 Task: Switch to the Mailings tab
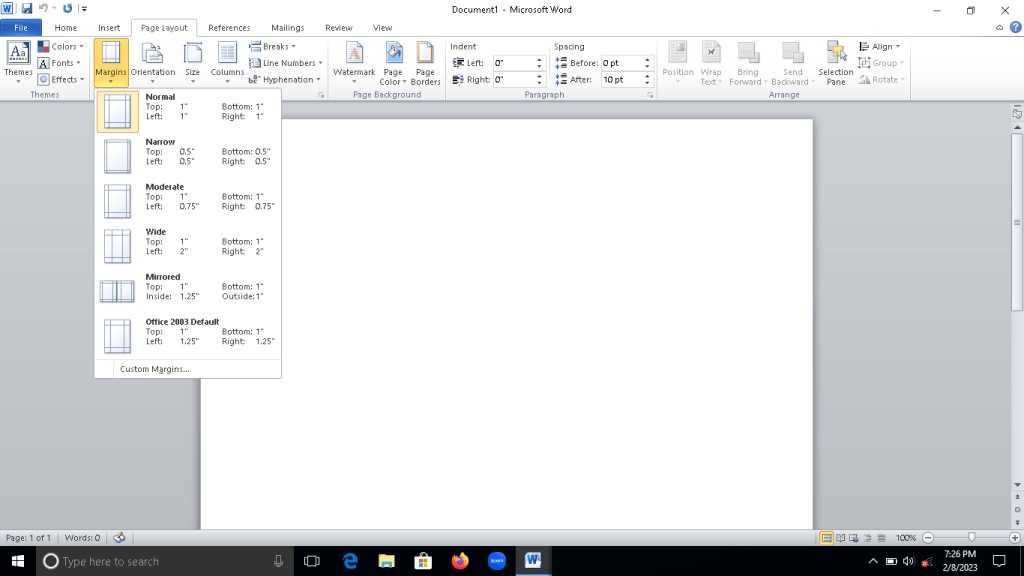(287, 27)
